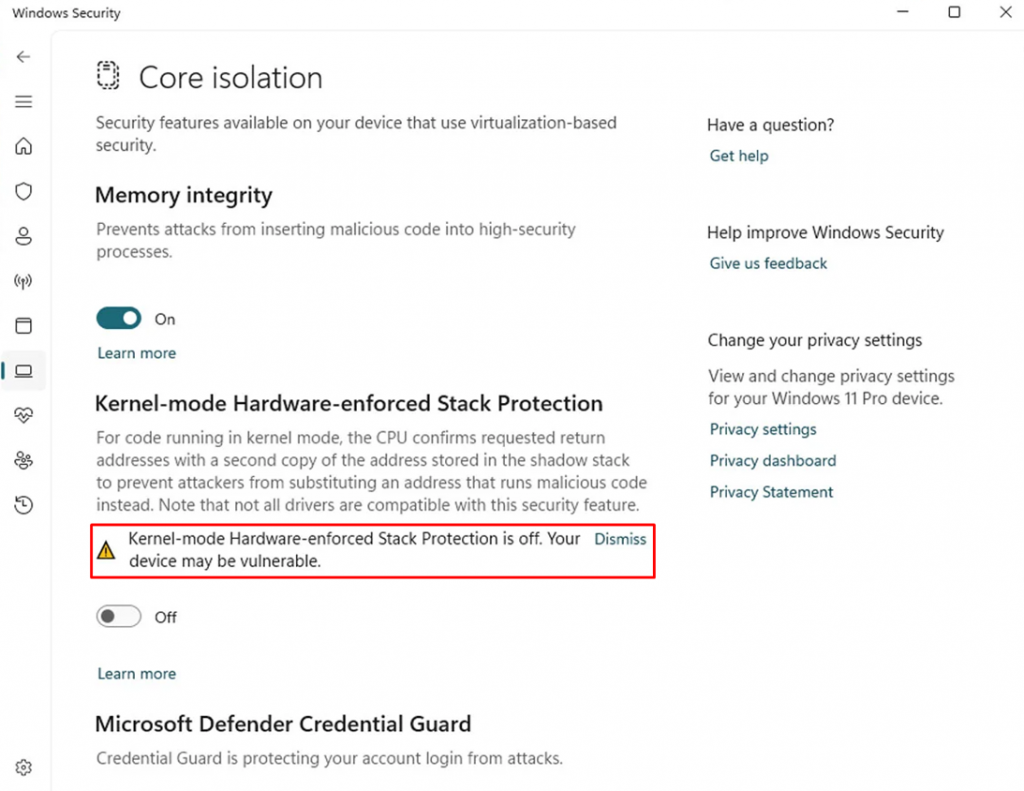Open Virus & threat protection shield icon

pos(24,191)
